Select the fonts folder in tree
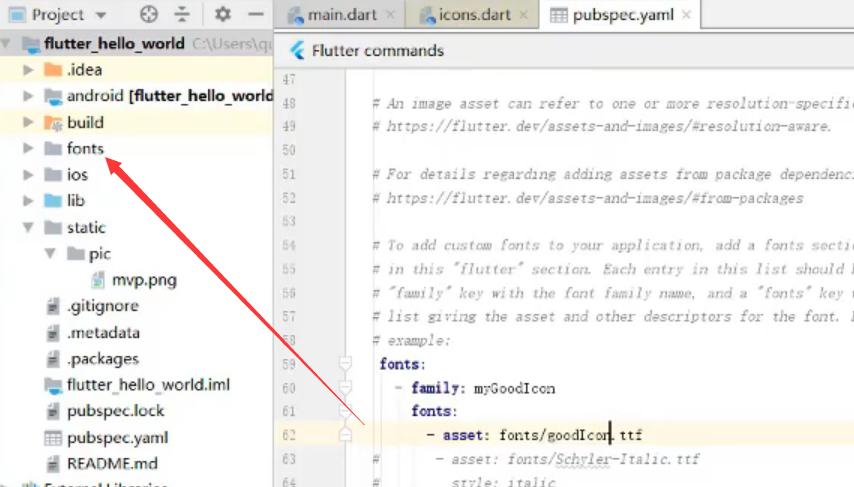854x487 pixels. pyautogui.click(x=85, y=148)
